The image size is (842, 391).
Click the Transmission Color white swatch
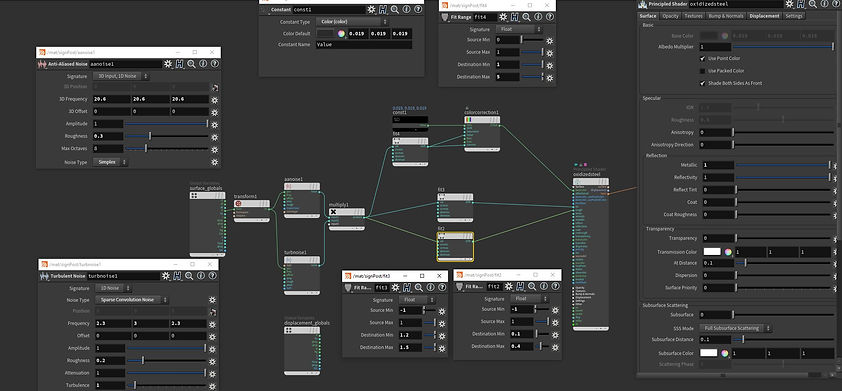tap(712, 252)
